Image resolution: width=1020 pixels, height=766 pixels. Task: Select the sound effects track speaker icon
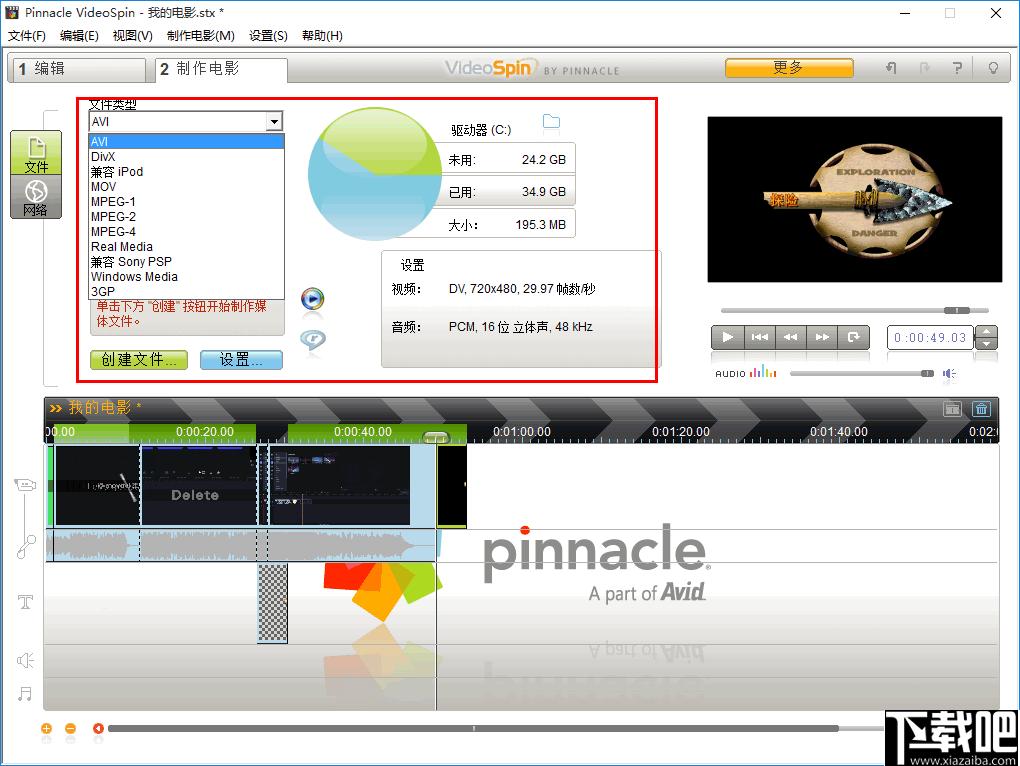pyautogui.click(x=25, y=661)
